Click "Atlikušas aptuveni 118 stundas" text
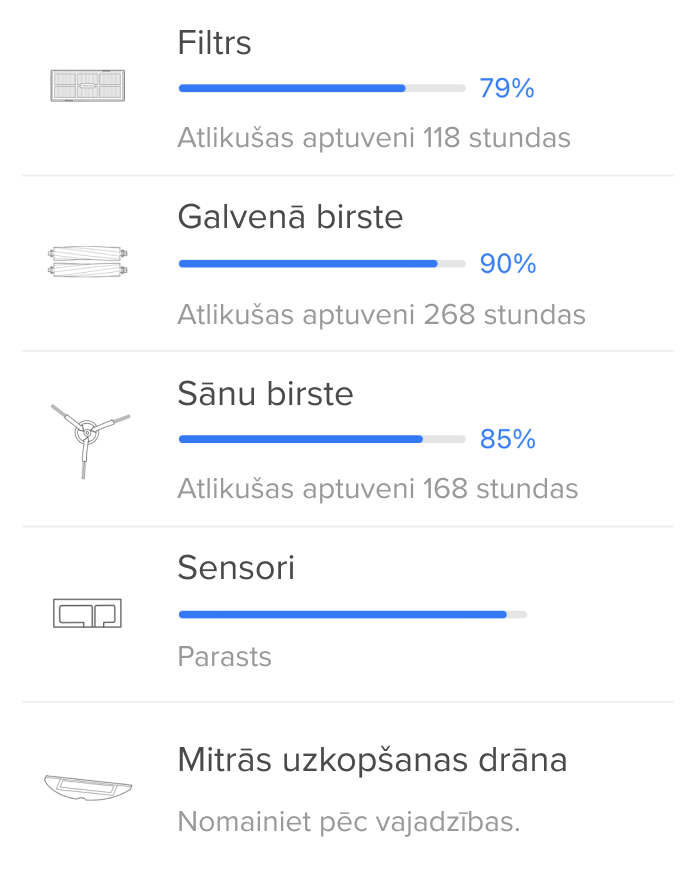The width and height of the screenshot is (696, 873). click(x=374, y=138)
